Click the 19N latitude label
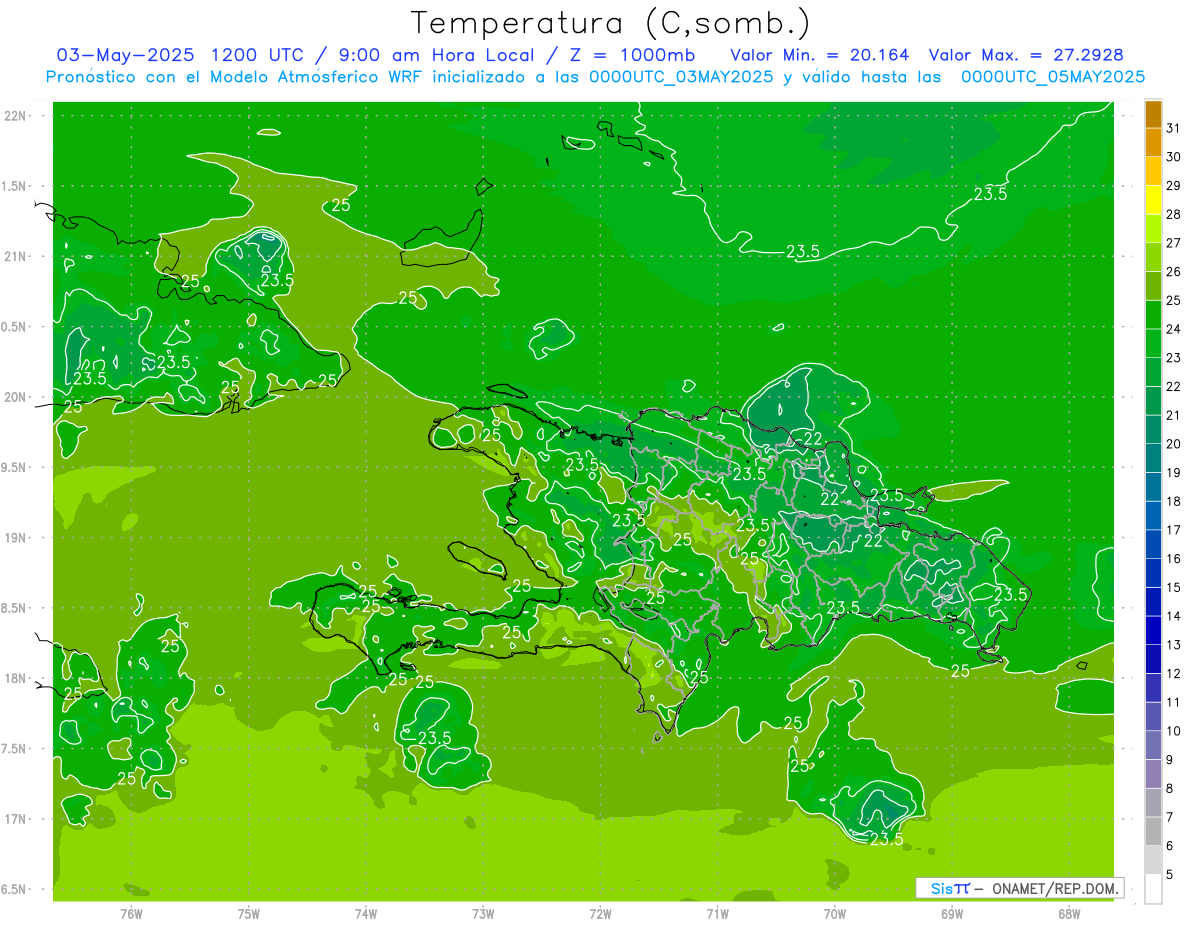The image size is (1200, 927). [16, 537]
